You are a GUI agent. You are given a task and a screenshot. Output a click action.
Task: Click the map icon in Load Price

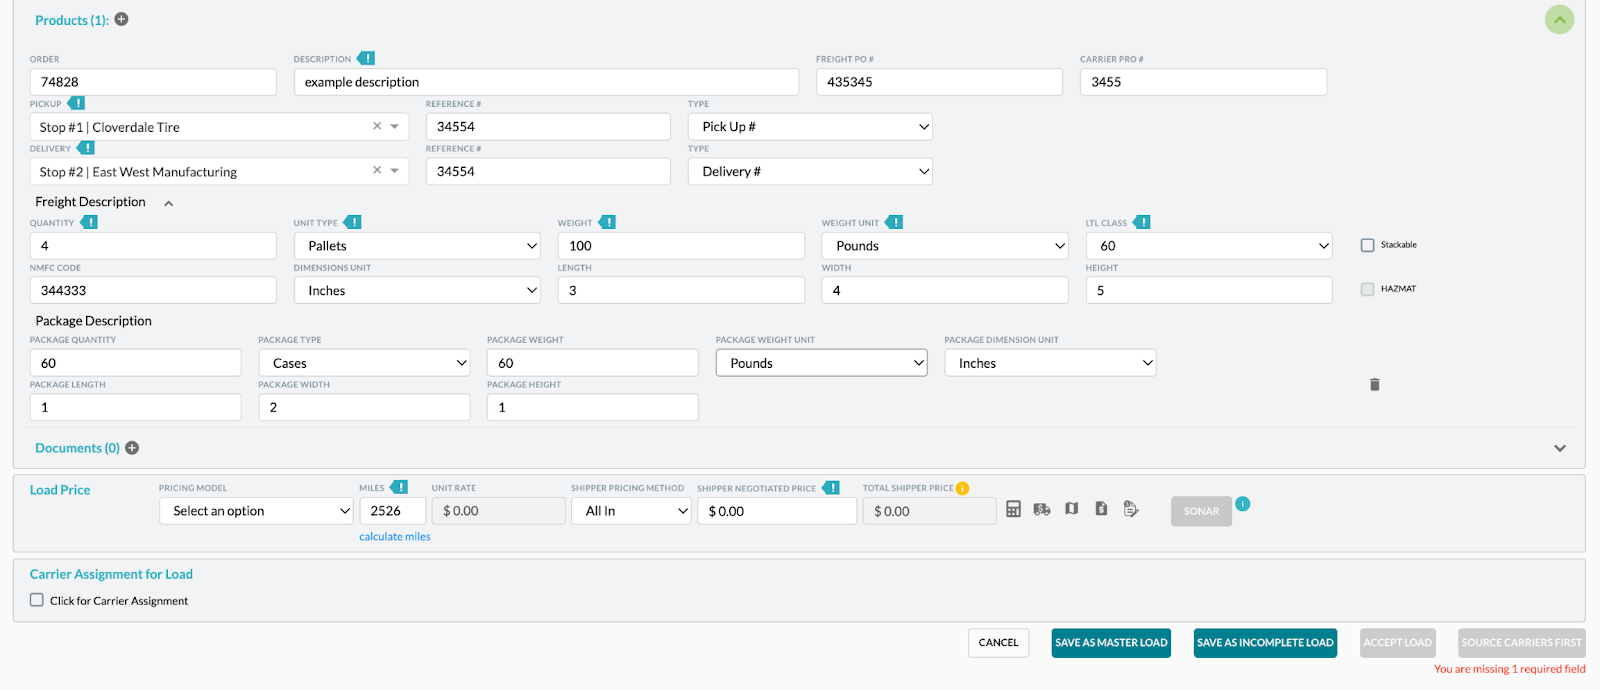(1072, 509)
